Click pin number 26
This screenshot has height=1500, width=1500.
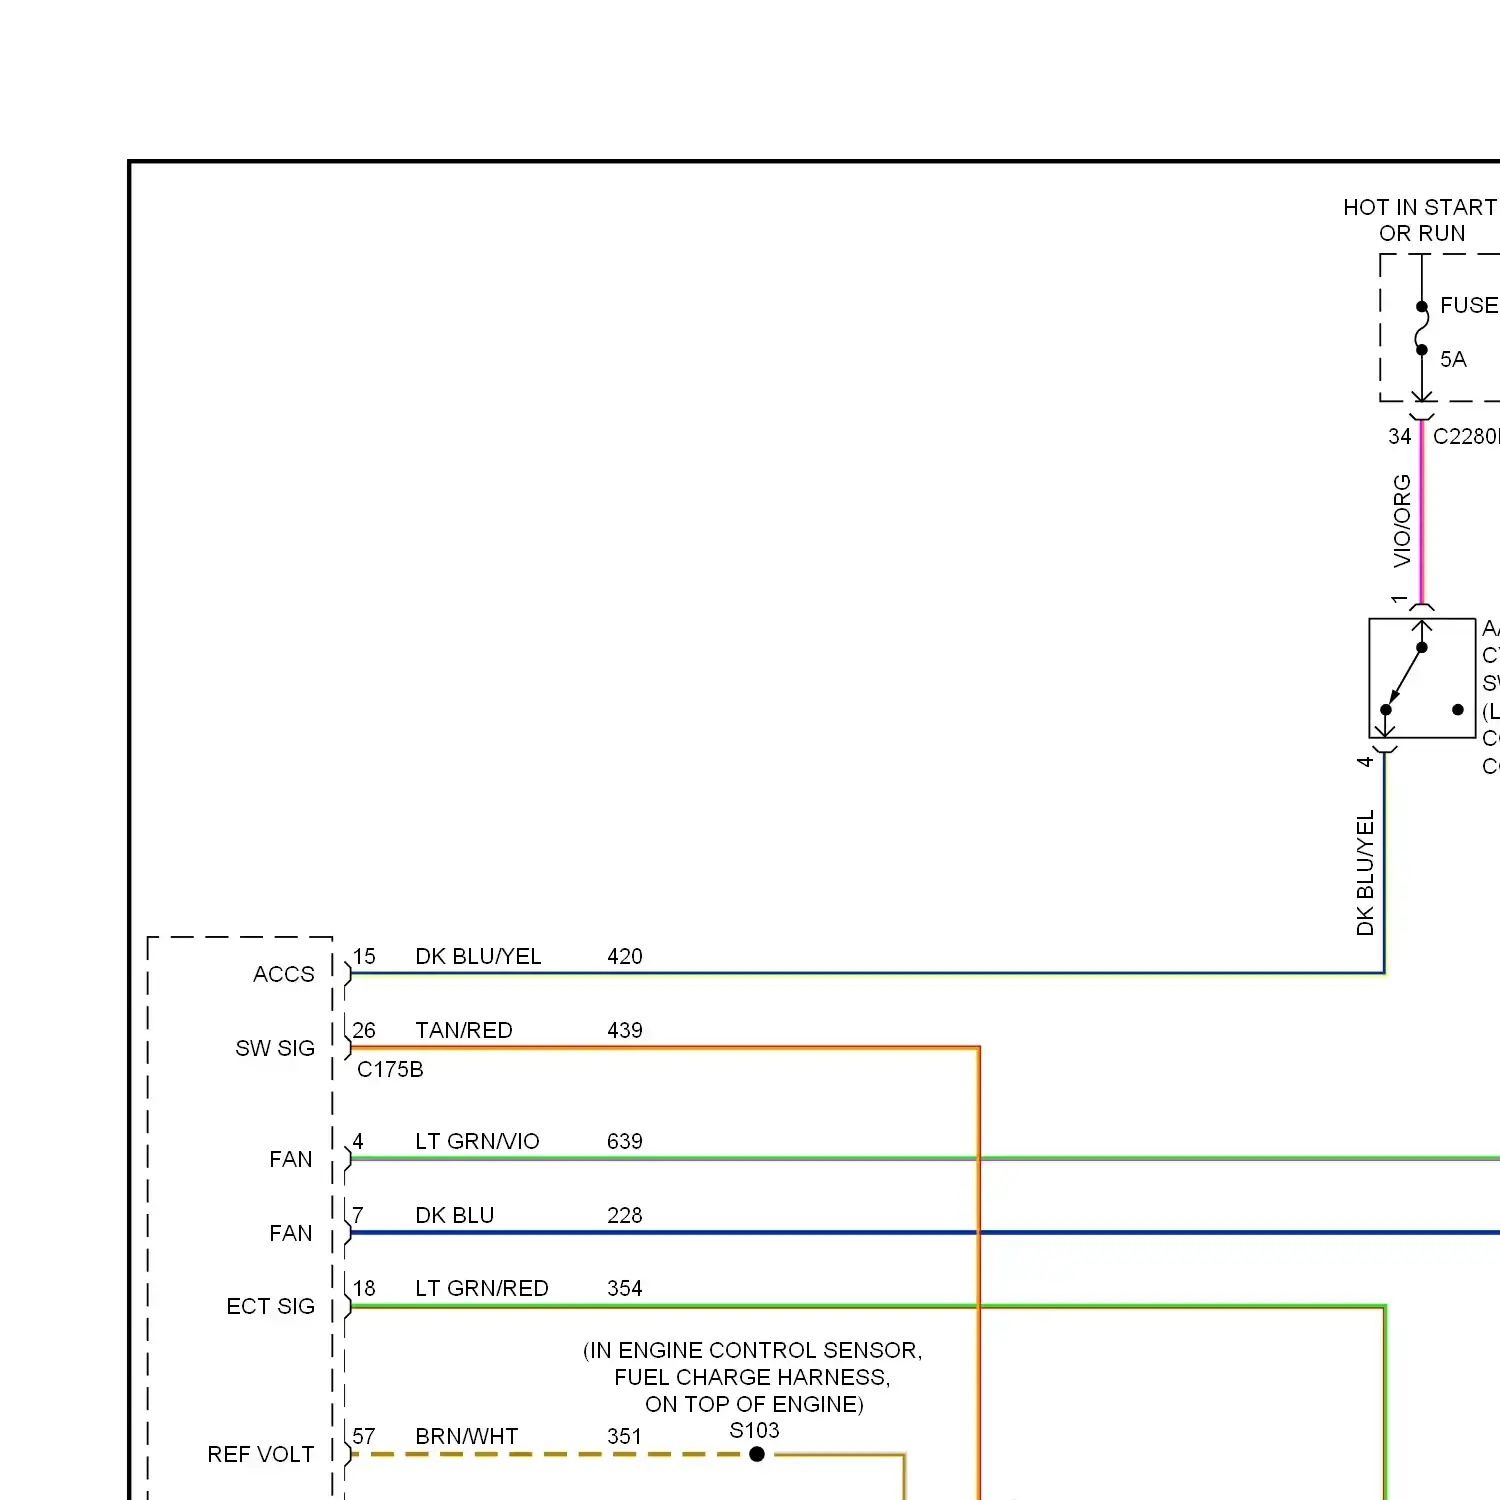coord(364,1030)
